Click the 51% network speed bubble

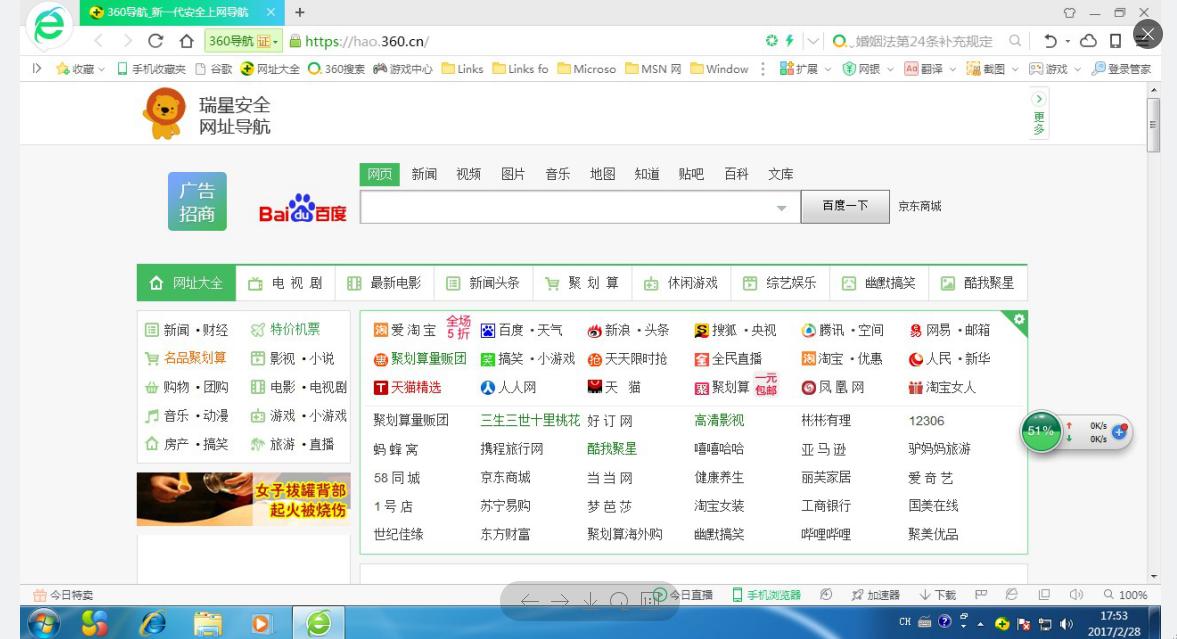pyautogui.click(x=1040, y=431)
